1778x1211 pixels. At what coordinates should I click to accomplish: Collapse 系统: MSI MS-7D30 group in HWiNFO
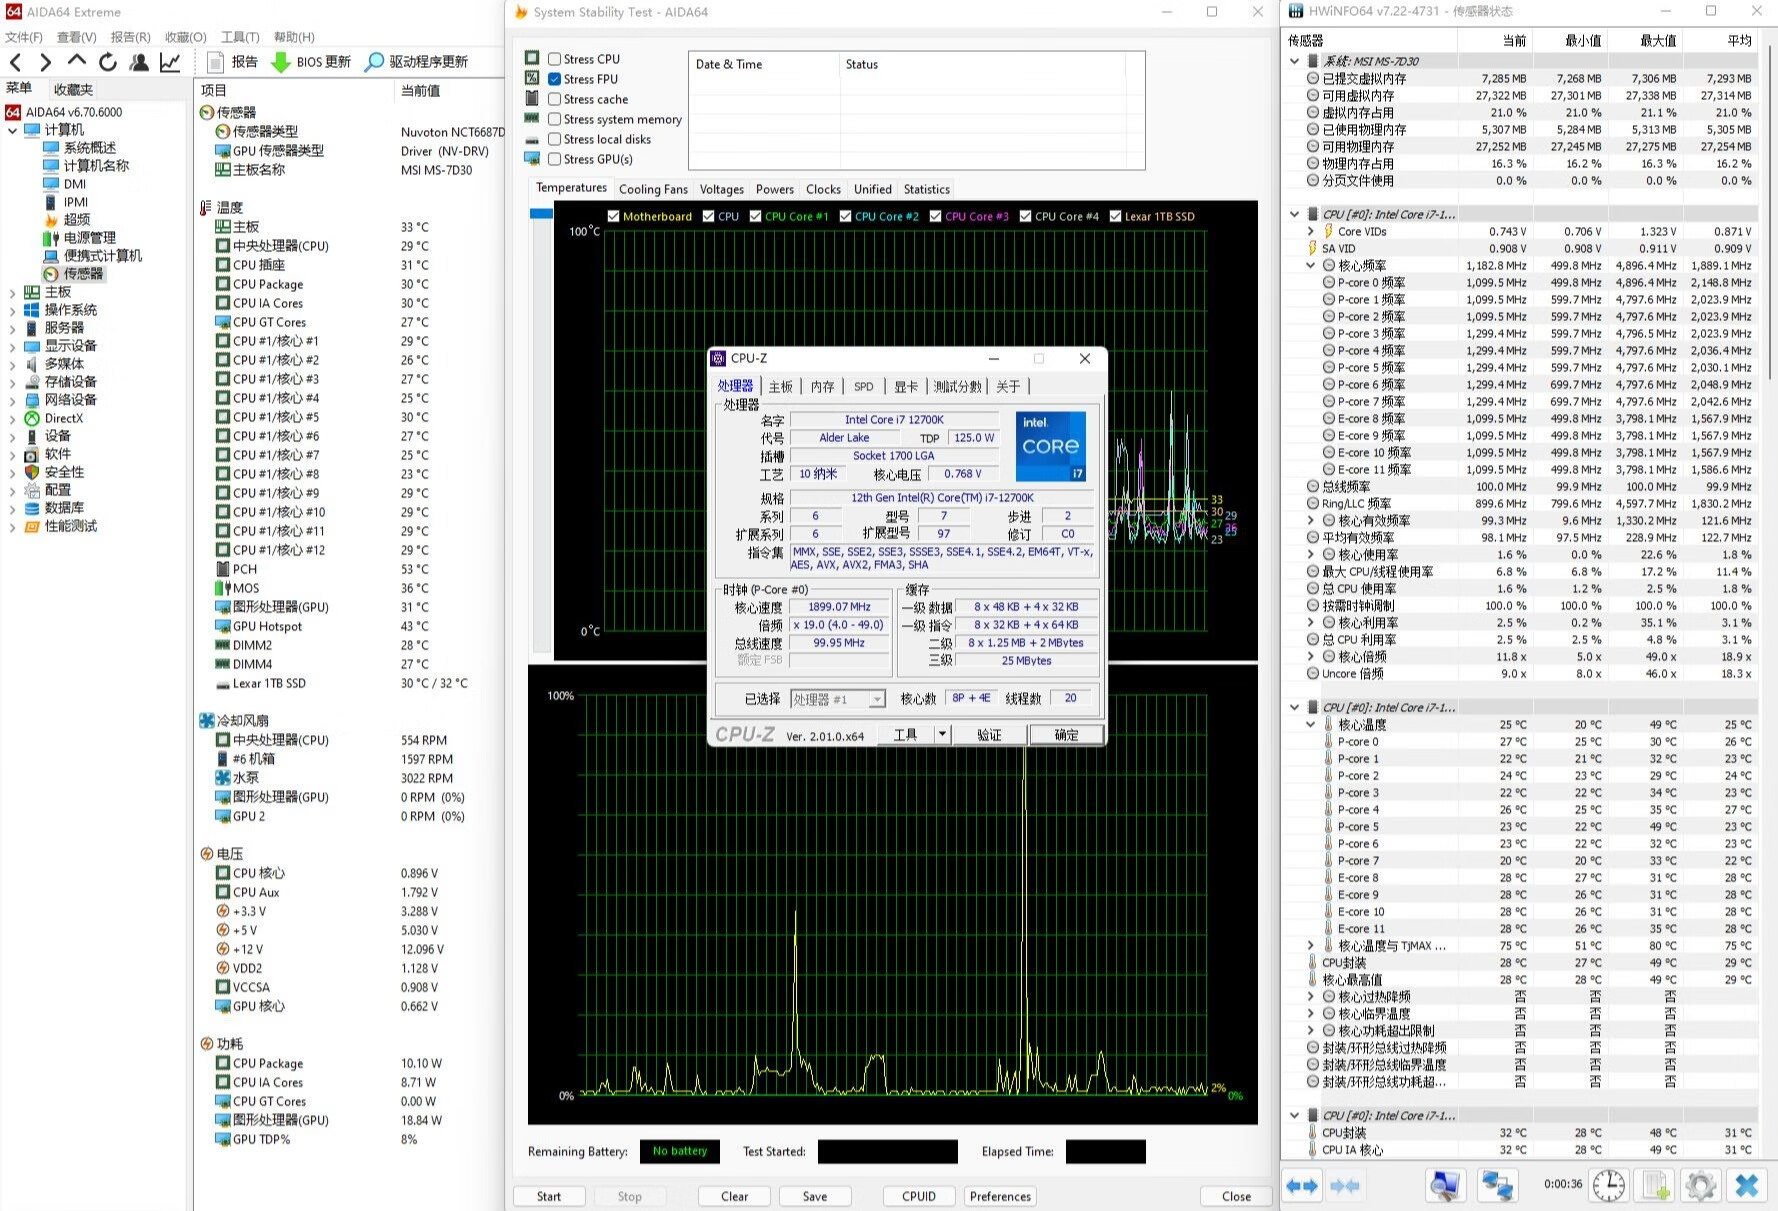pos(1295,61)
